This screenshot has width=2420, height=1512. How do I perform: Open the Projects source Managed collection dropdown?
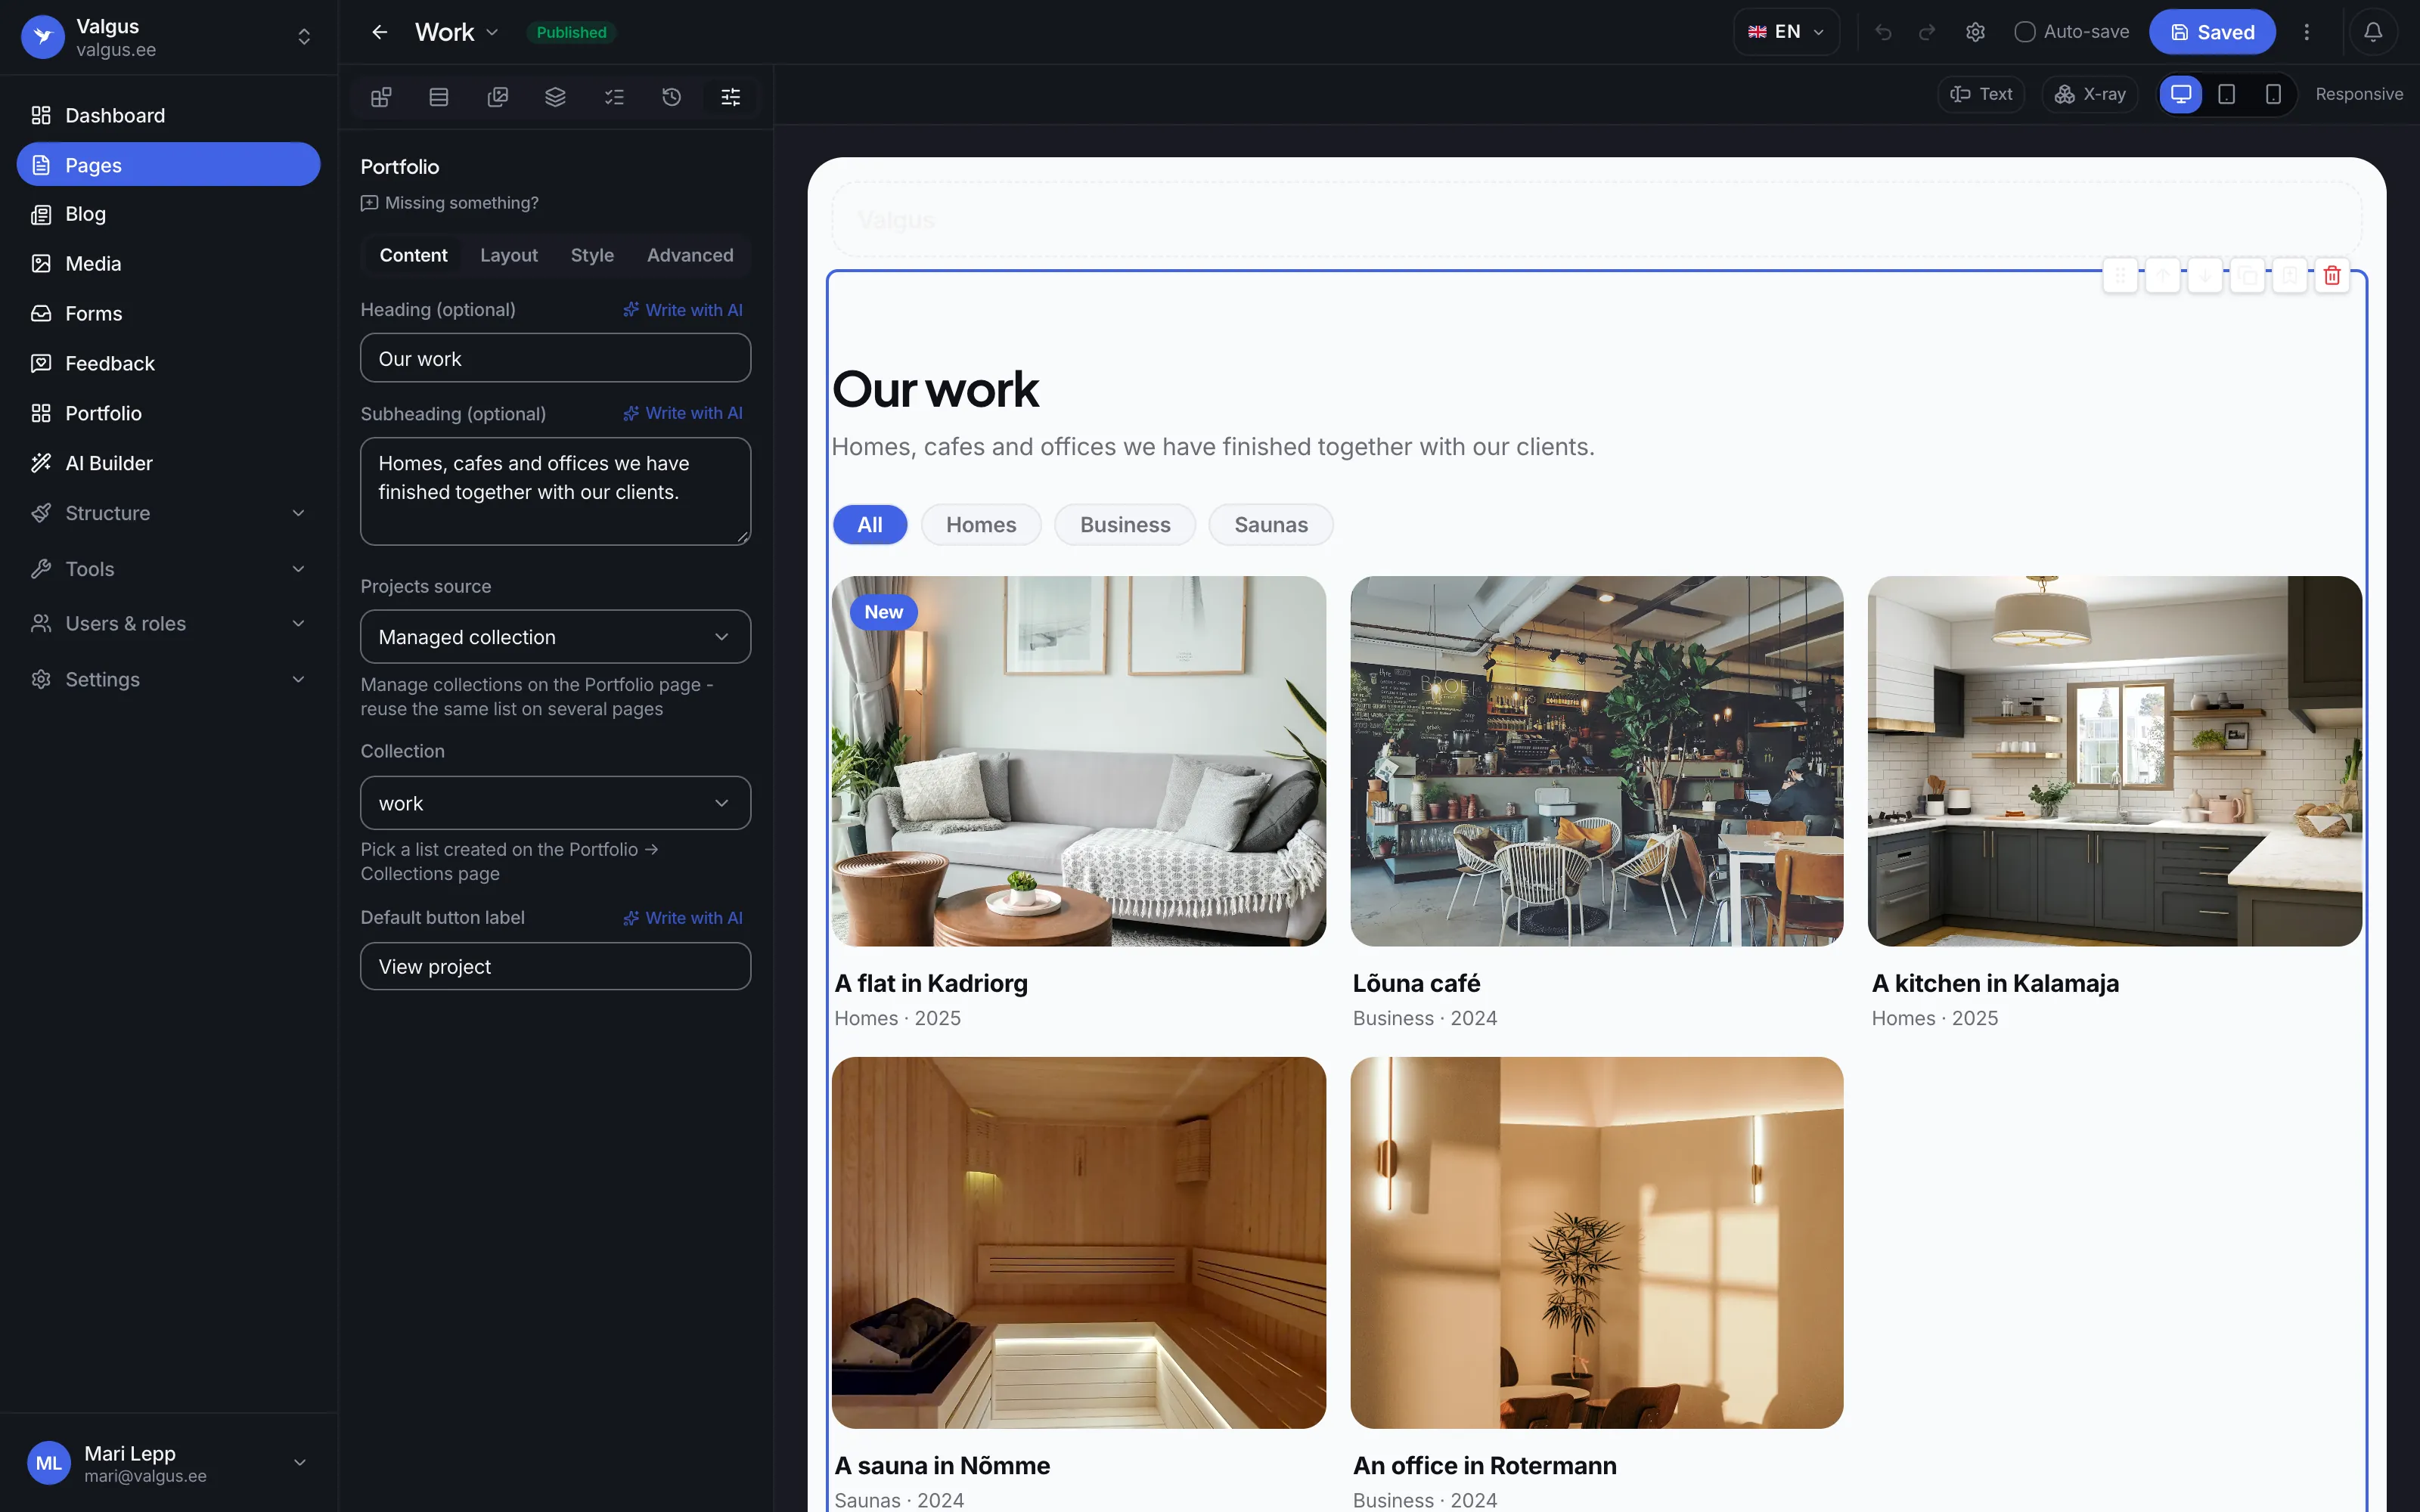pyautogui.click(x=555, y=637)
